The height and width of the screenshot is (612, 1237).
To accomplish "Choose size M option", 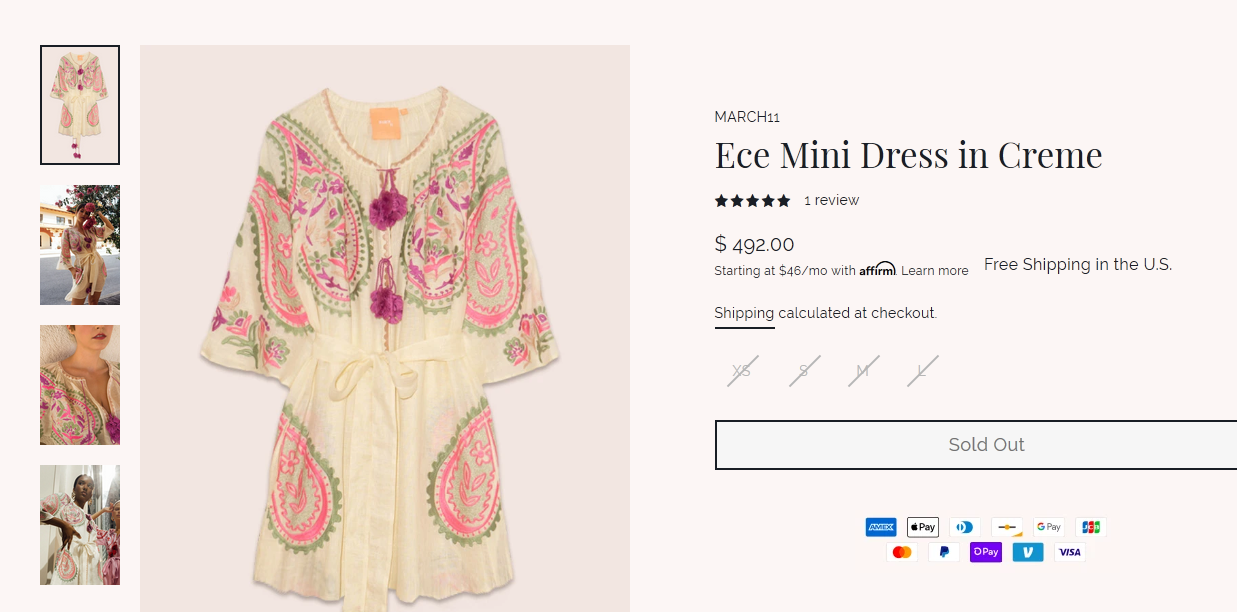I will click(x=862, y=371).
